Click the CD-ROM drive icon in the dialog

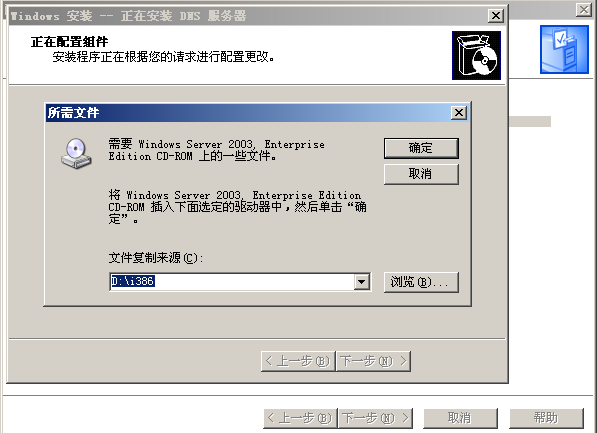(x=76, y=153)
